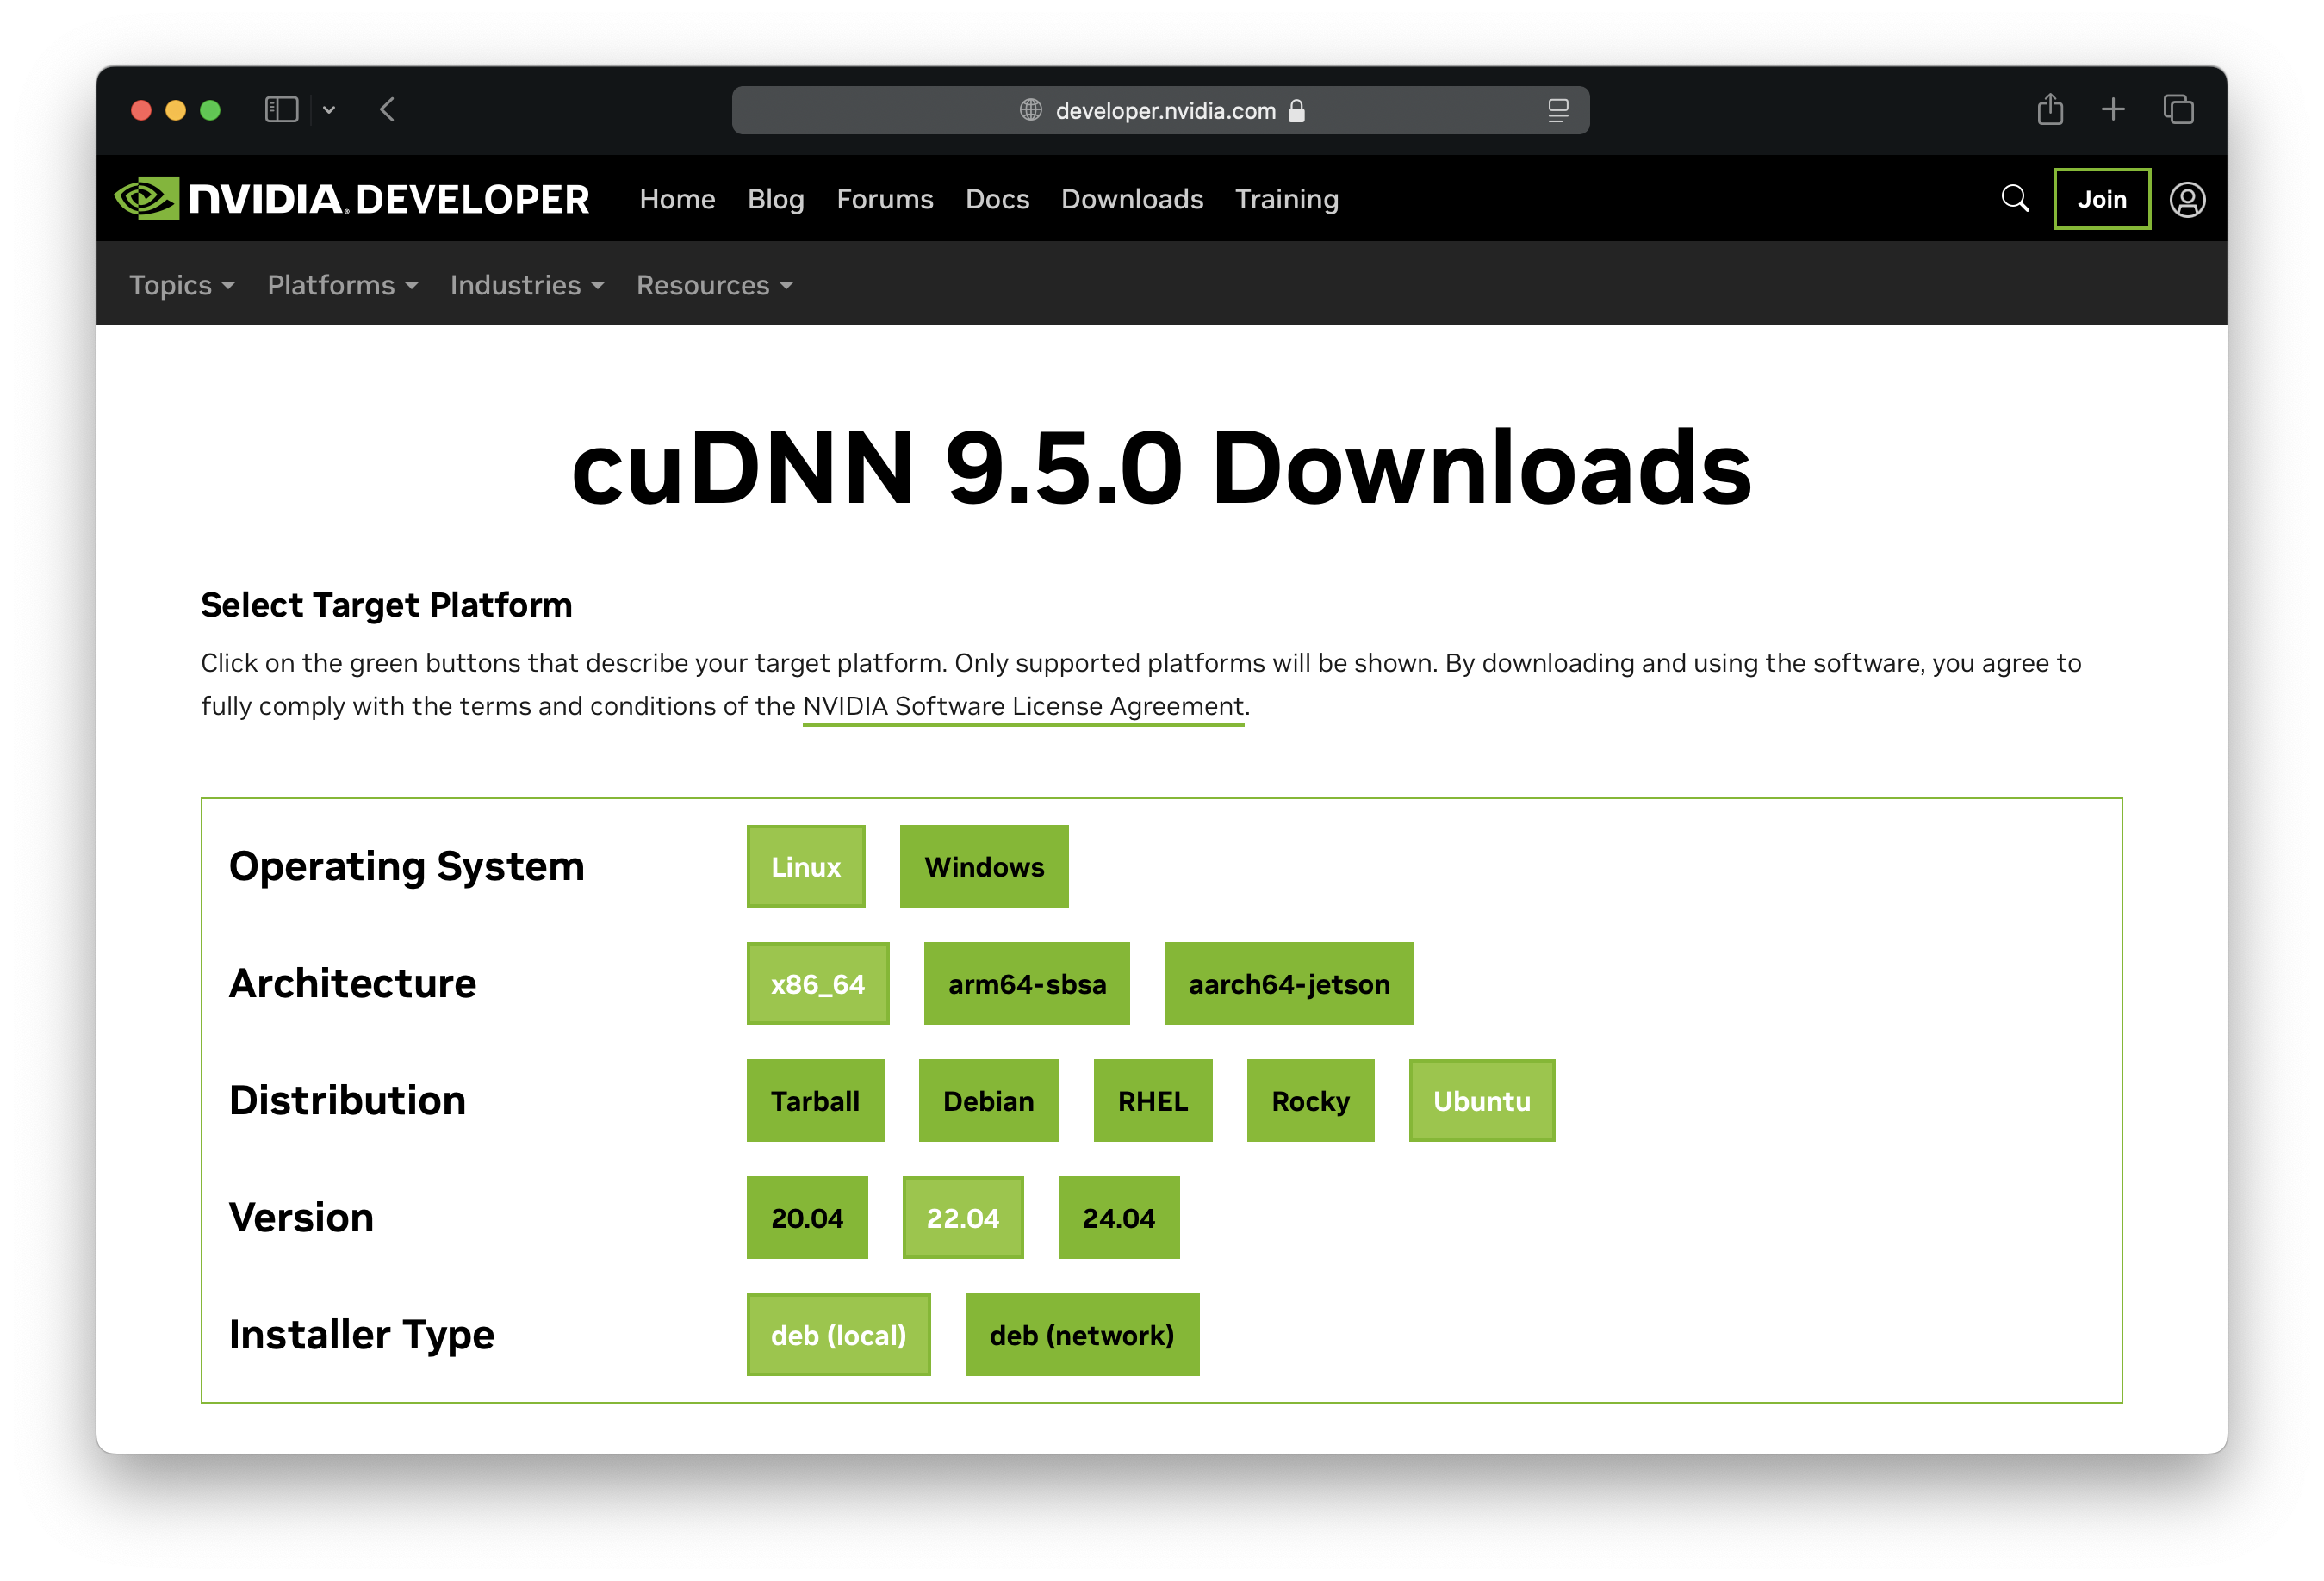Choose the Ubuntu distribution
The width and height of the screenshot is (2324, 1581).
point(1482,1100)
